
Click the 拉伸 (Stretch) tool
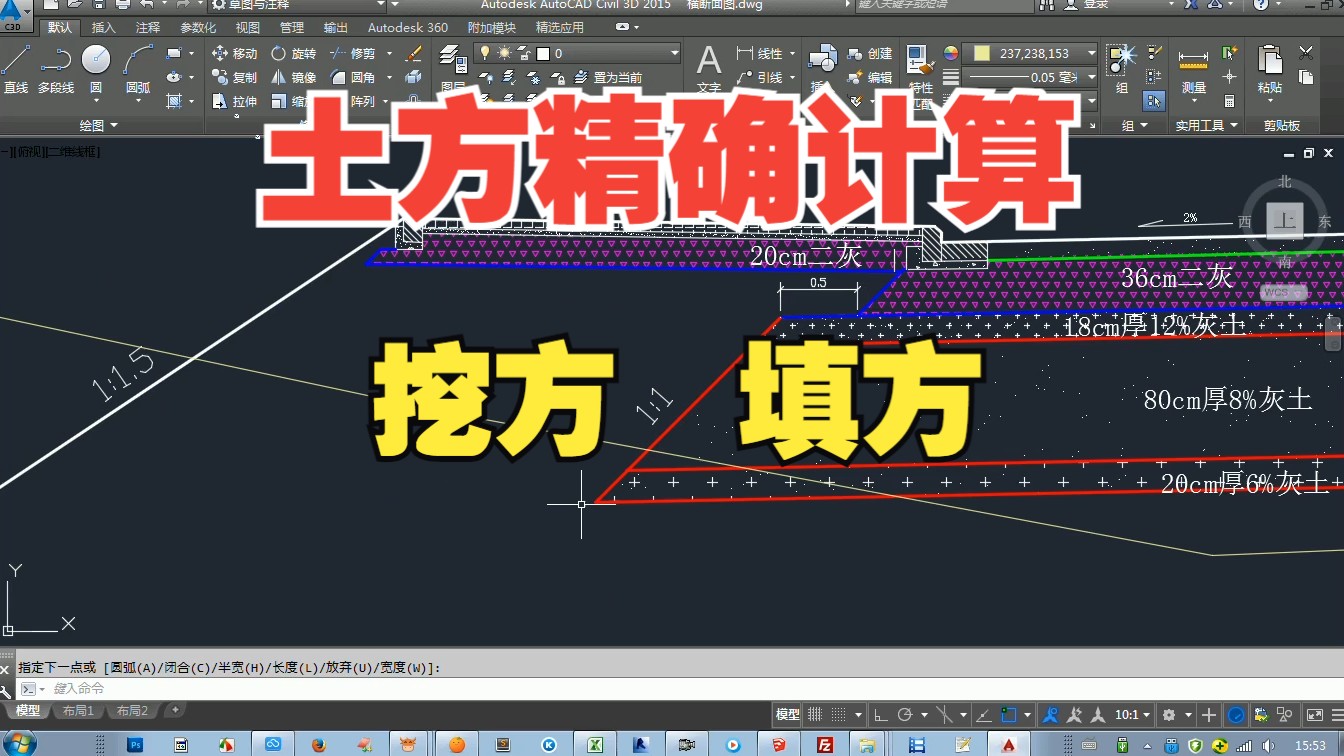pyautogui.click(x=235, y=101)
